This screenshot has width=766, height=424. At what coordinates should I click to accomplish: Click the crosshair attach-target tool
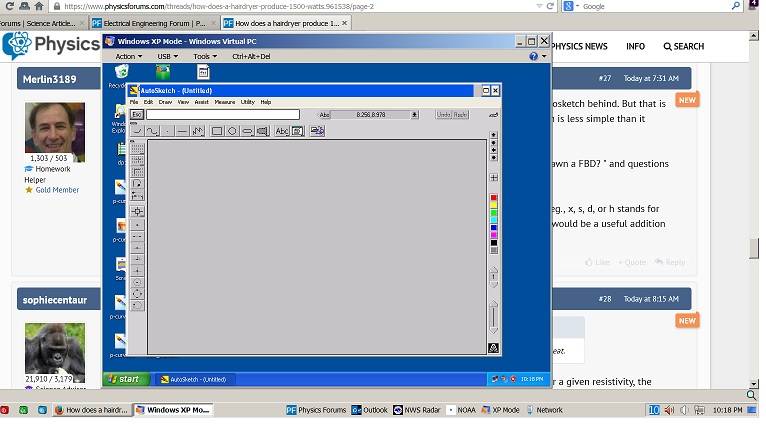(x=137, y=211)
